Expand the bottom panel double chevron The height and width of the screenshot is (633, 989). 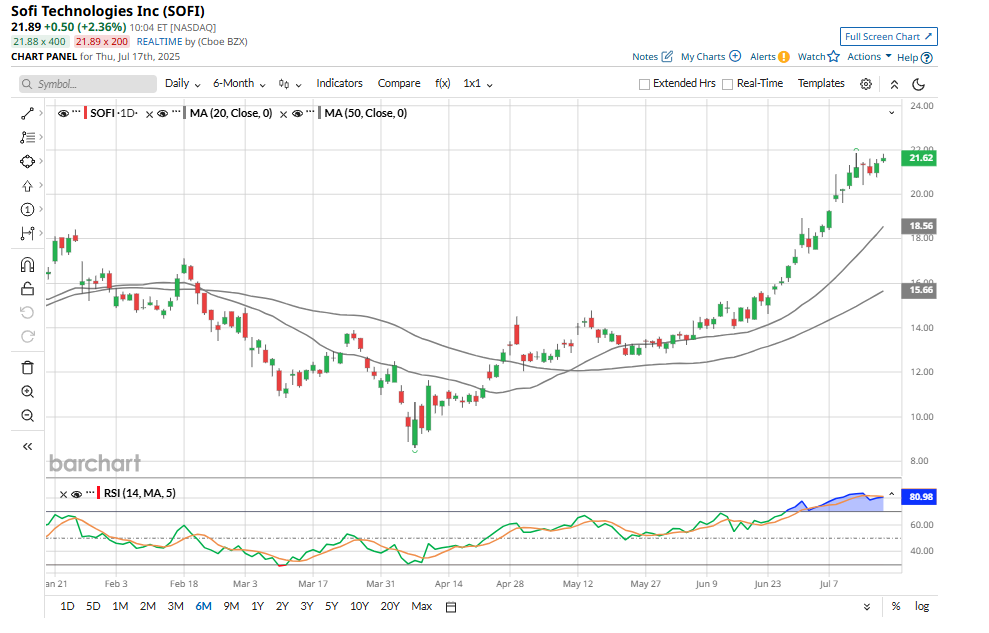click(867, 607)
